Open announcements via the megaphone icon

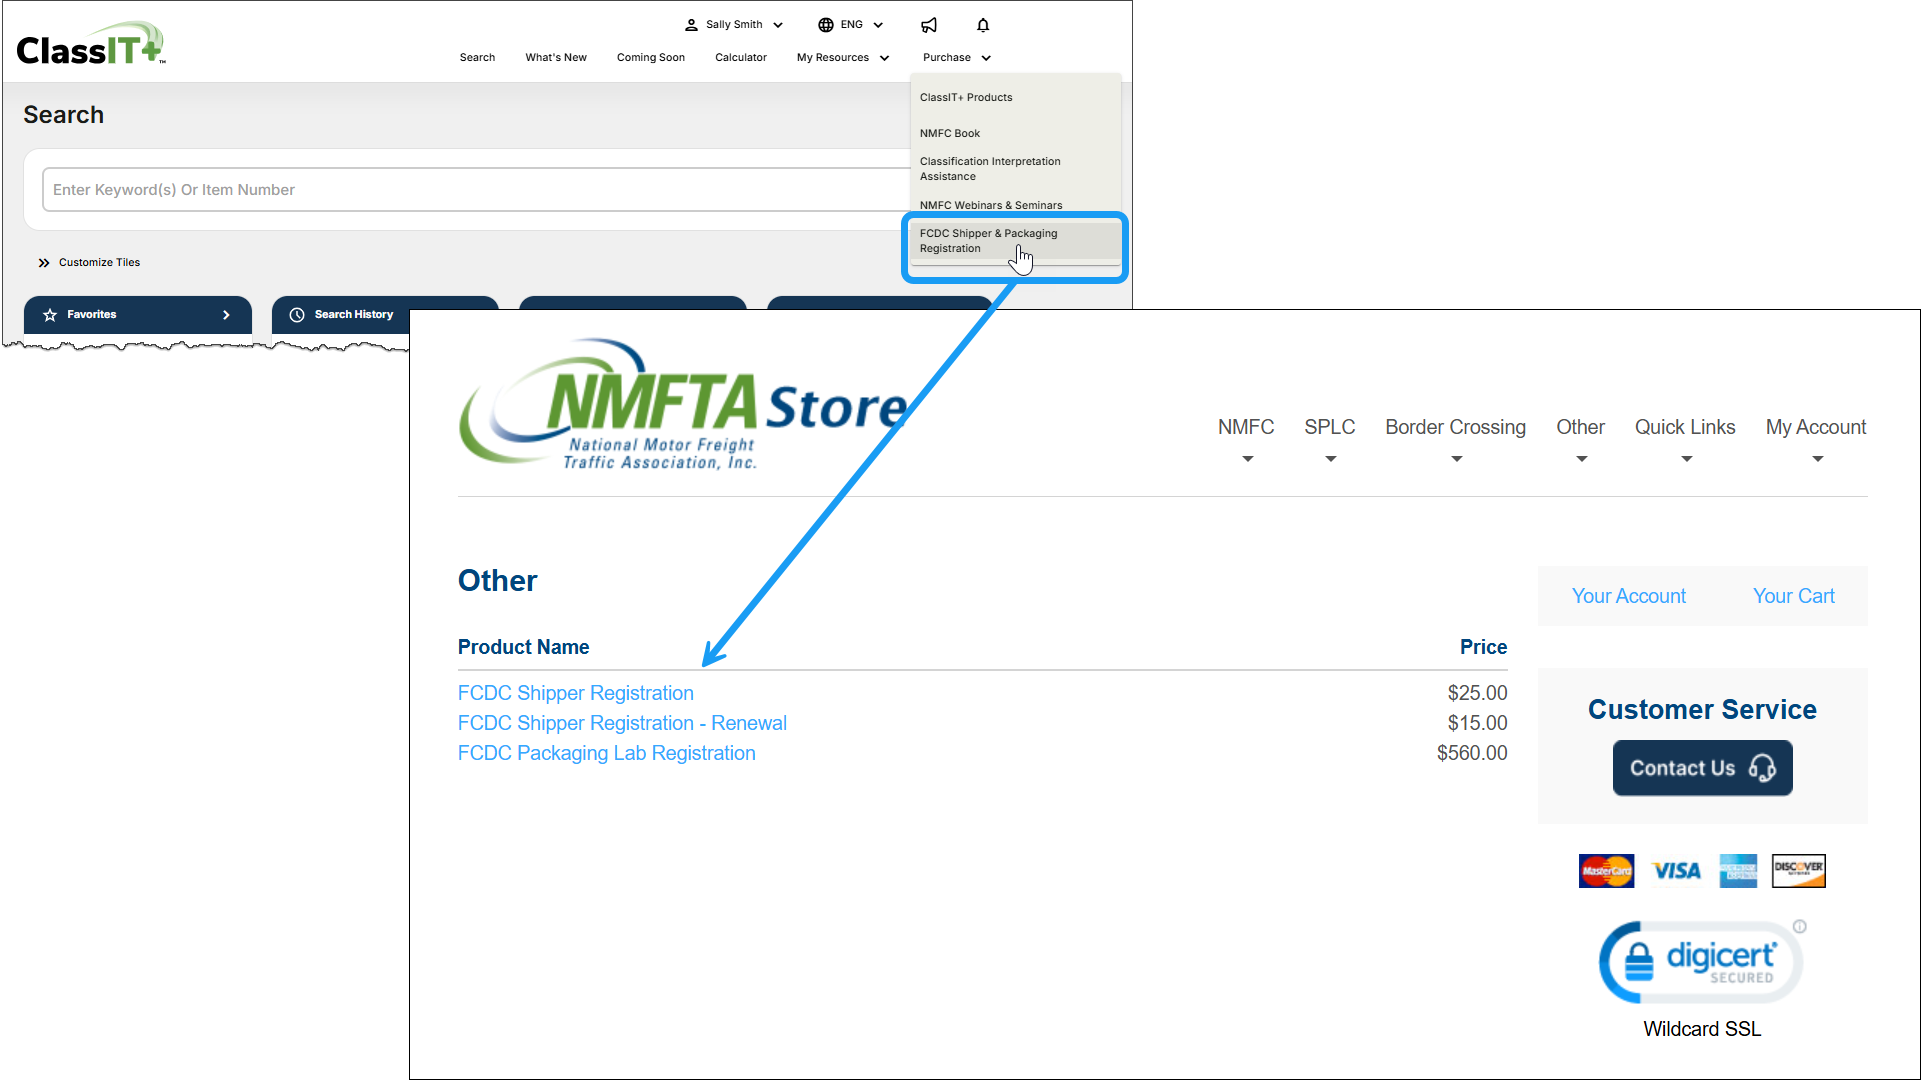click(928, 24)
